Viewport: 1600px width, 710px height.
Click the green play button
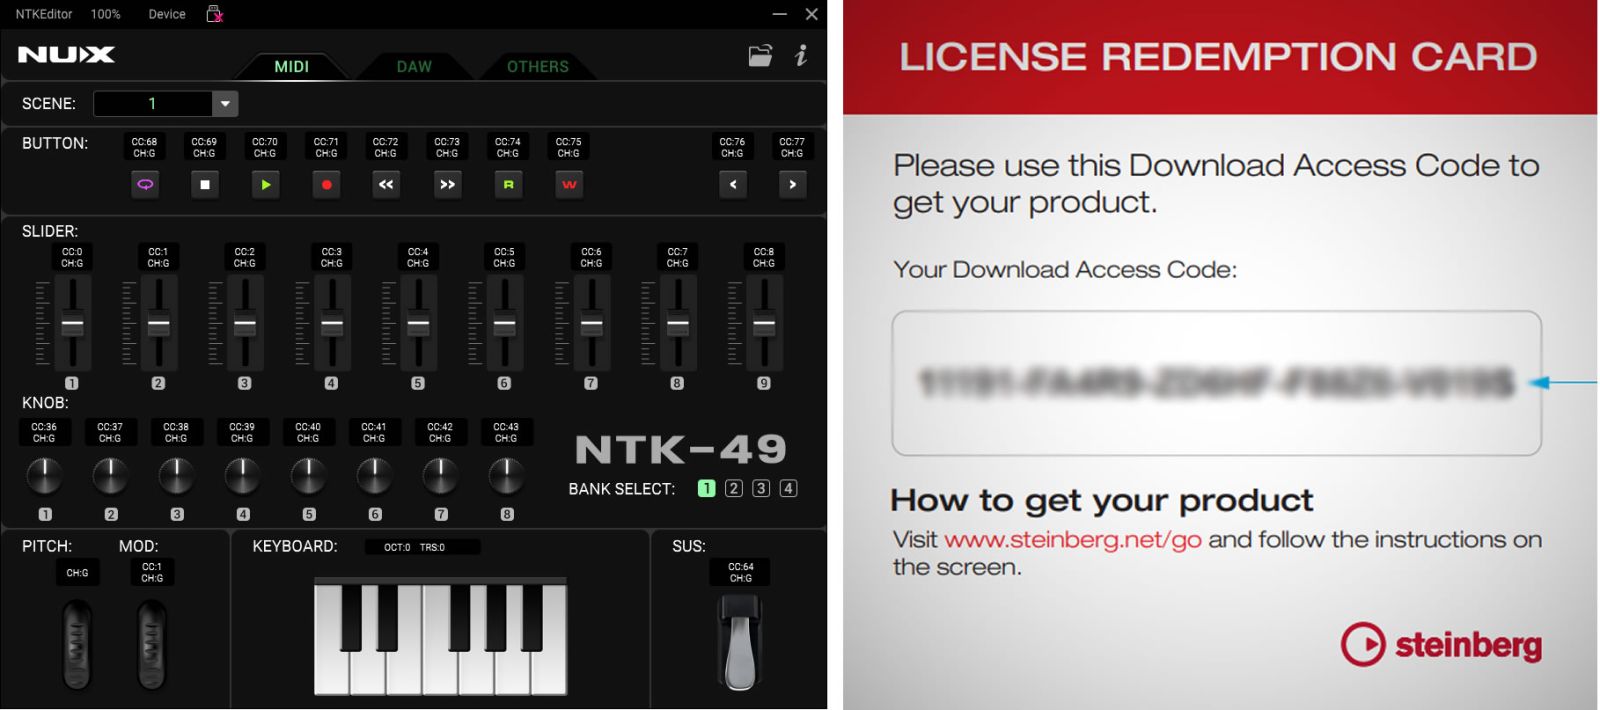click(x=265, y=184)
